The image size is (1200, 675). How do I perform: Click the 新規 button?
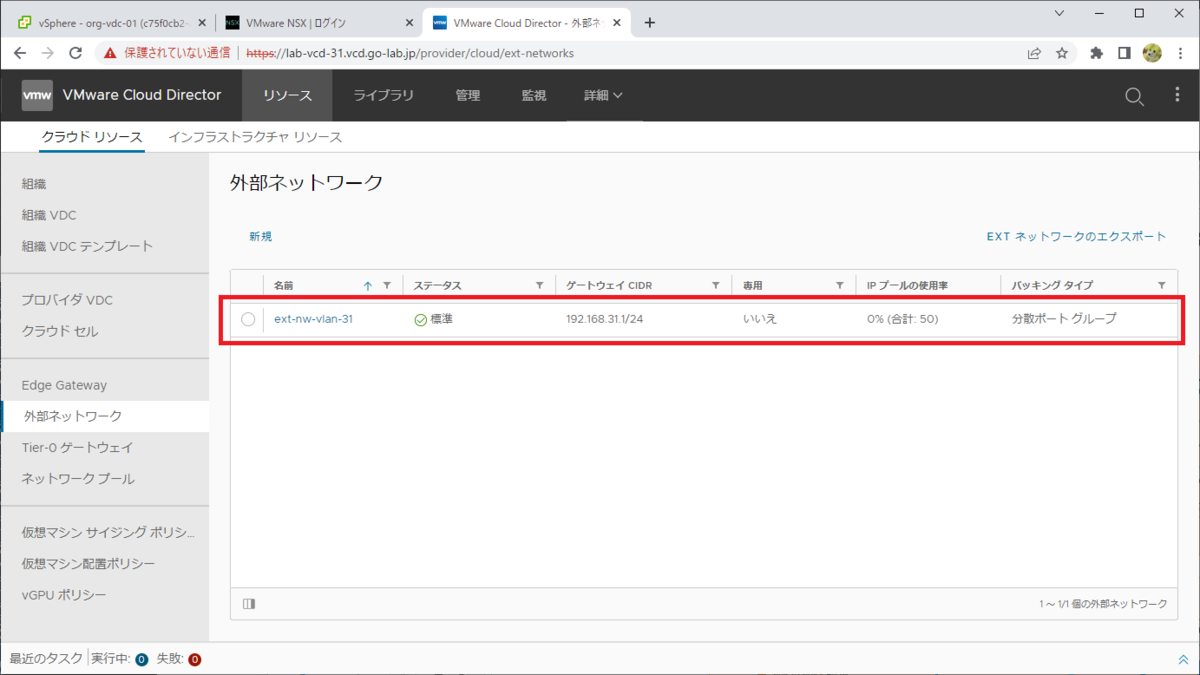(x=261, y=237)
